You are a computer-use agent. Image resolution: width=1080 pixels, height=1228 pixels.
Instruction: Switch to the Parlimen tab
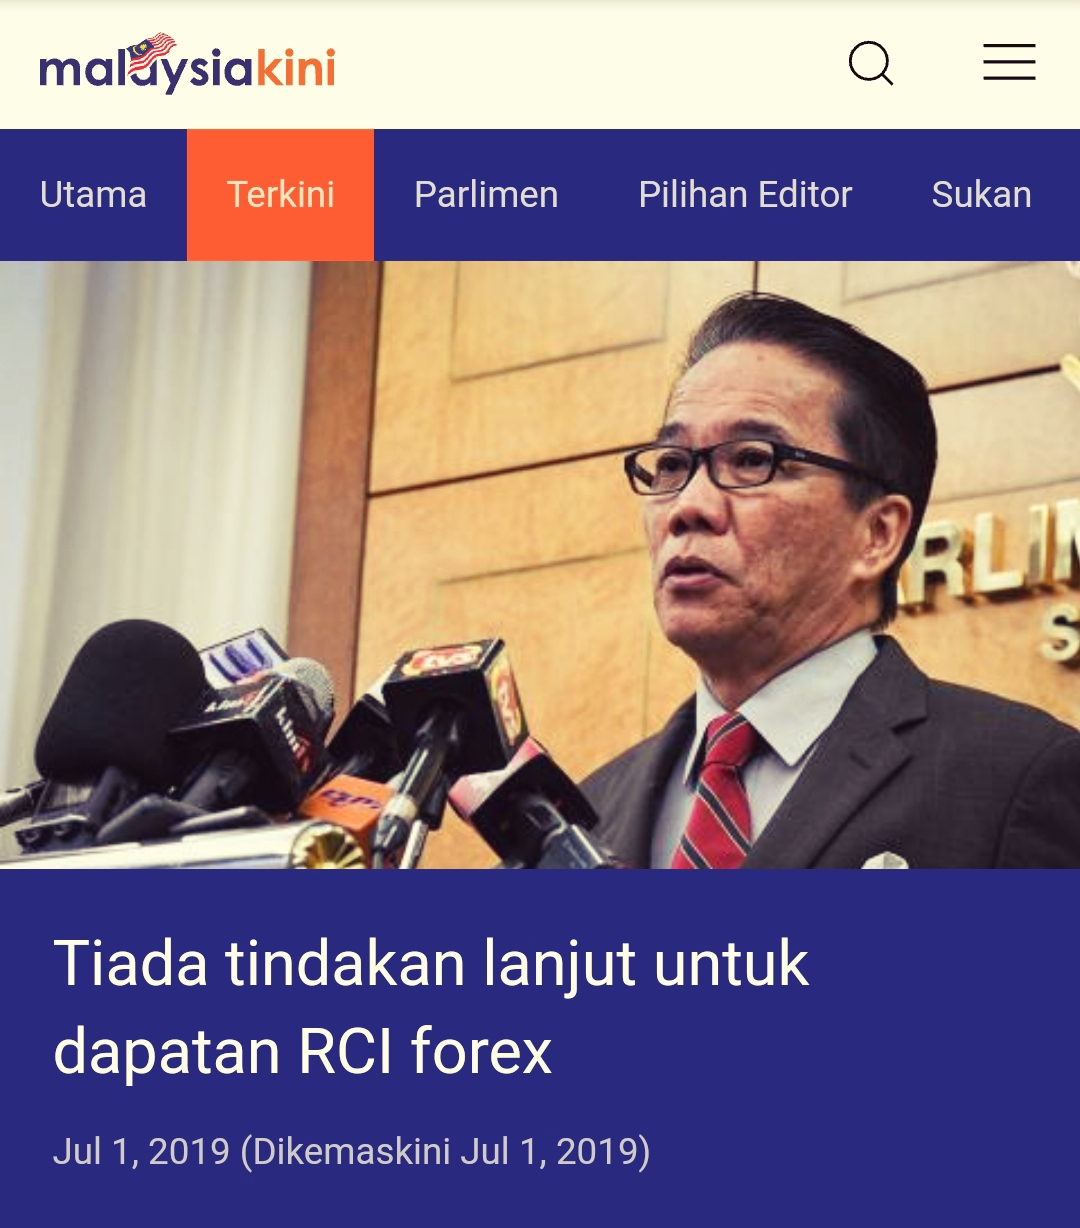pos(486,194)
